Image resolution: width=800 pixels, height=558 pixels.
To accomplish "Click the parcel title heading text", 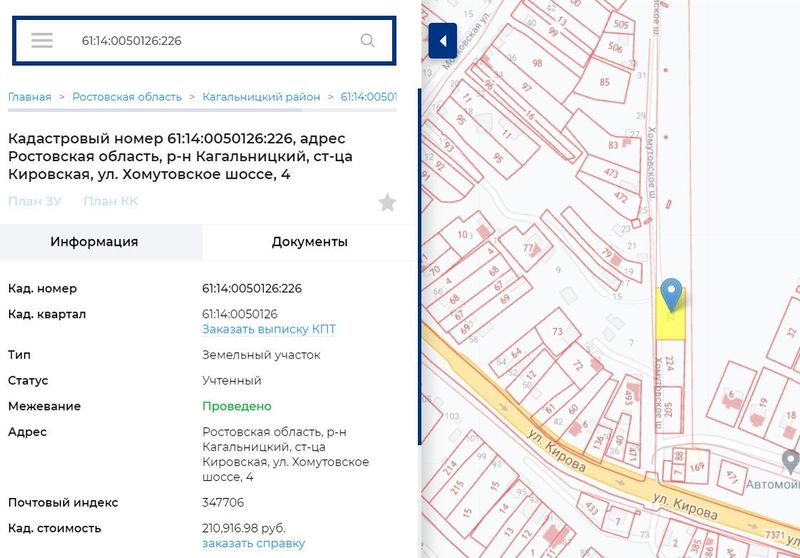I will [180, 156].
